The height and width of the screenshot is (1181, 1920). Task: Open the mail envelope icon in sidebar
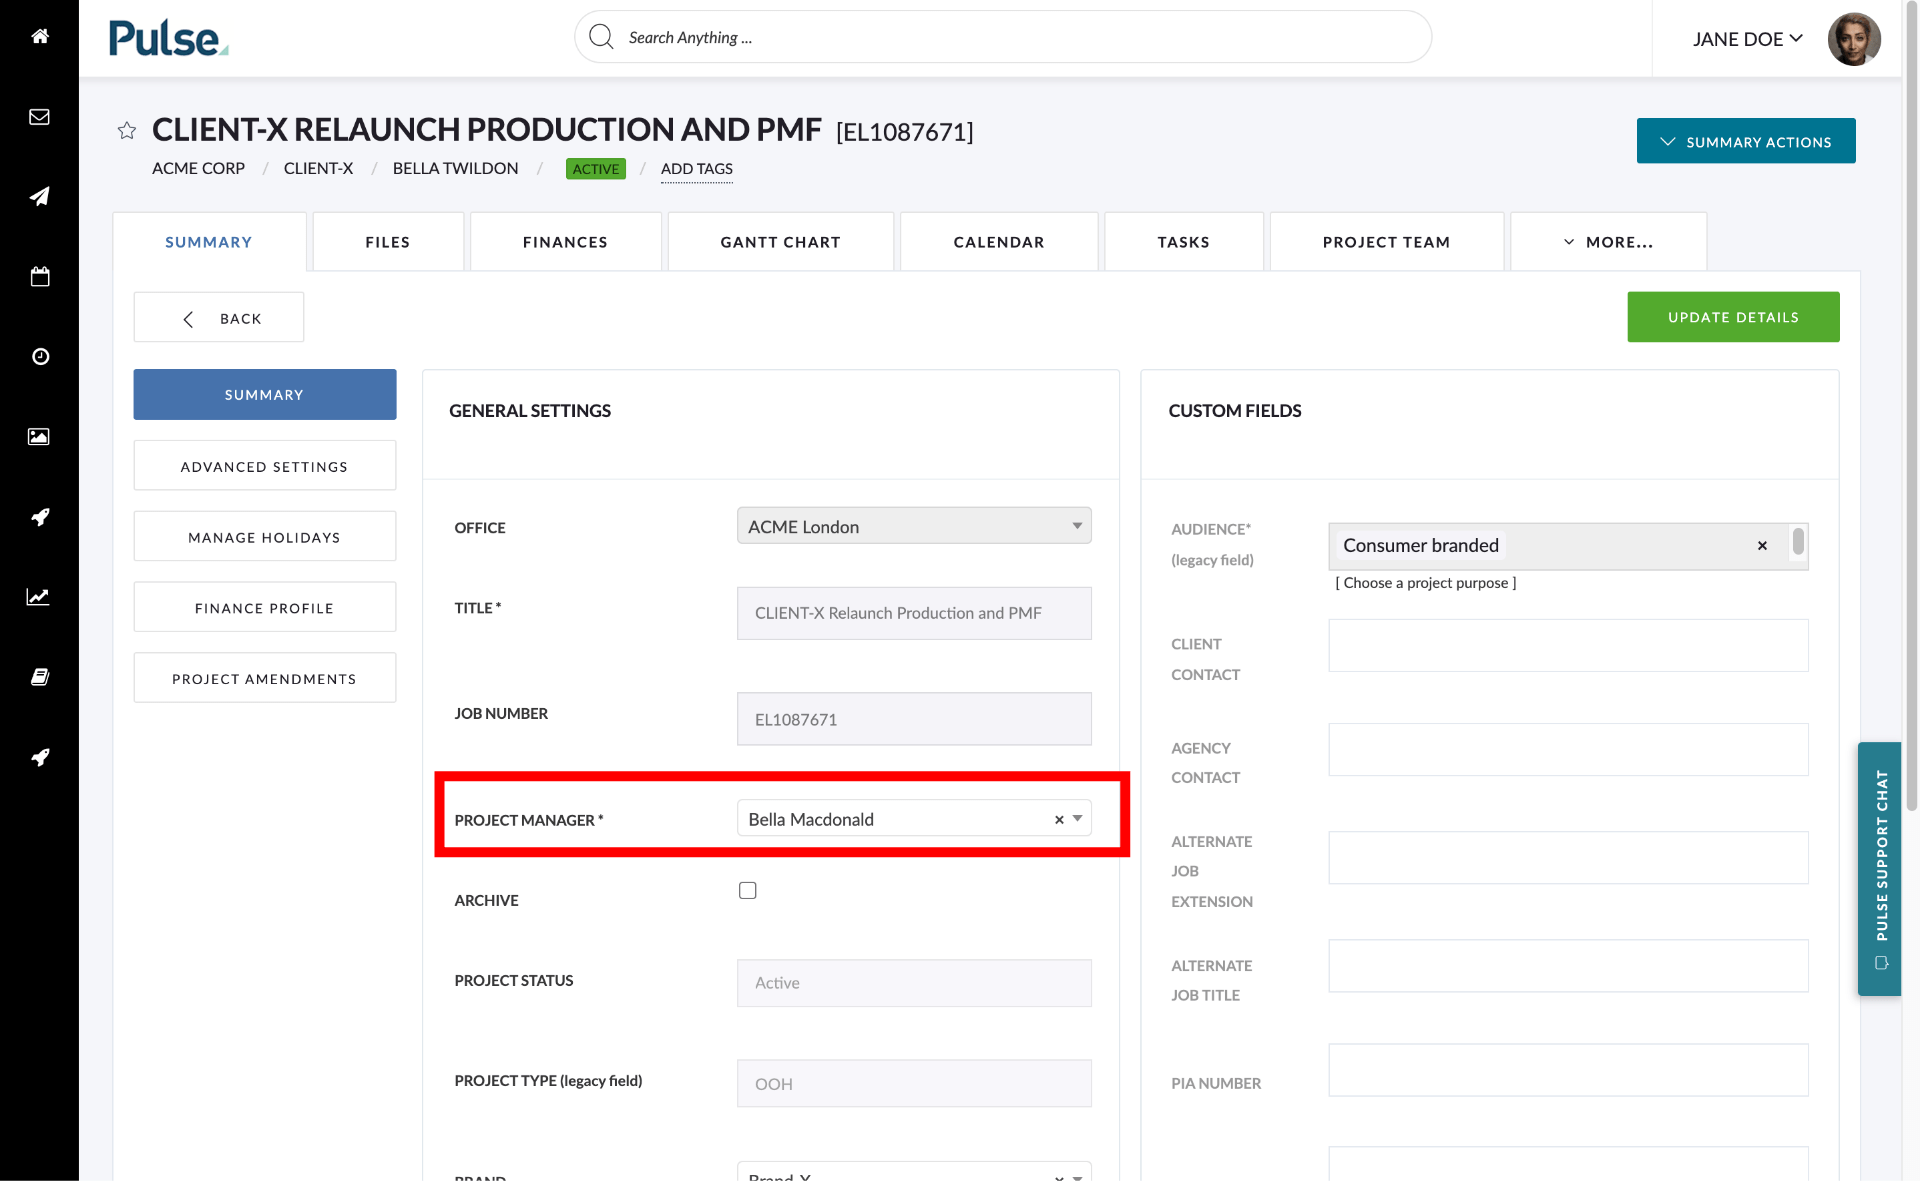click(x=40, y=117)
